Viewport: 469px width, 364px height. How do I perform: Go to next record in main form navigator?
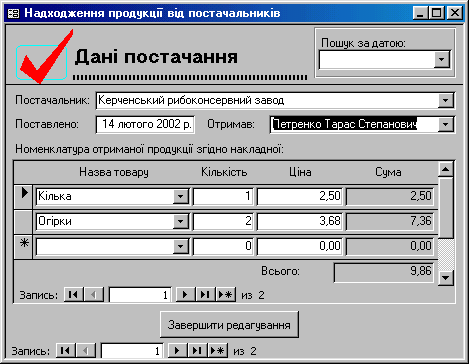177,351
